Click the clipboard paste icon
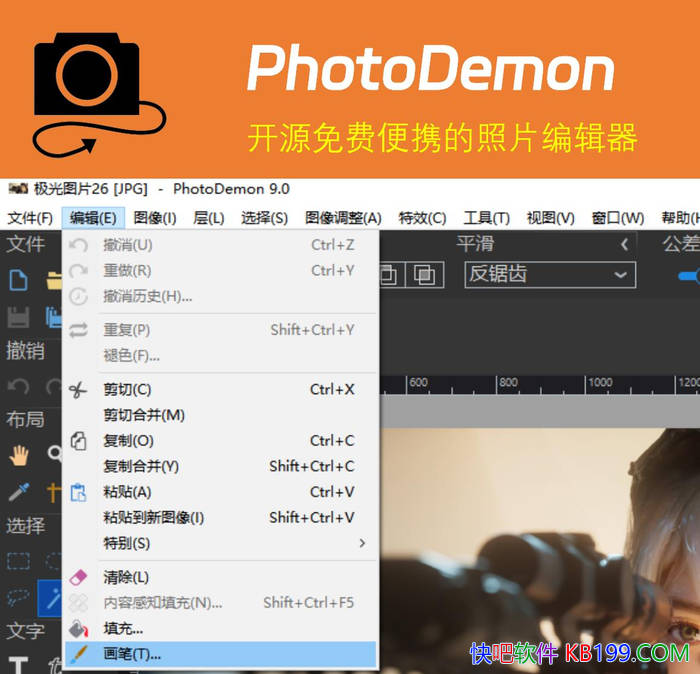 (79, 492)
